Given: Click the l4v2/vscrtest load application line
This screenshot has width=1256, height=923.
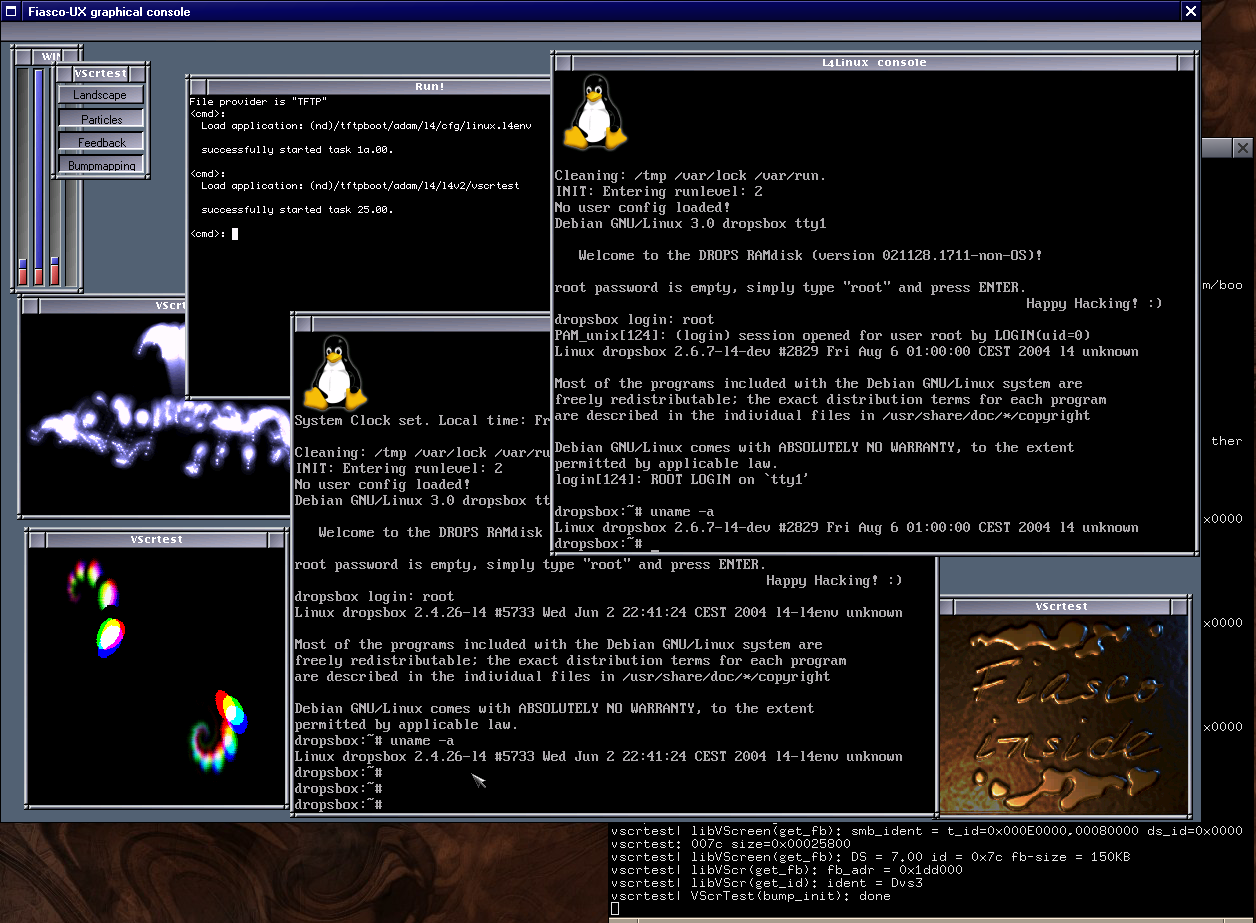Looking at the screenshot, I should coord(360,186).
